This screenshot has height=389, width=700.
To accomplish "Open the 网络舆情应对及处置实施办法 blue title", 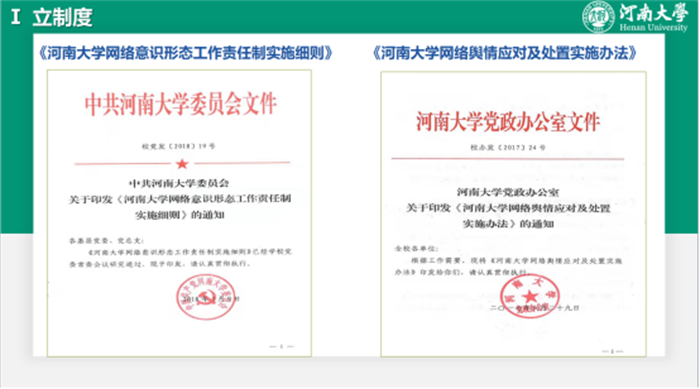I will 504,53.
